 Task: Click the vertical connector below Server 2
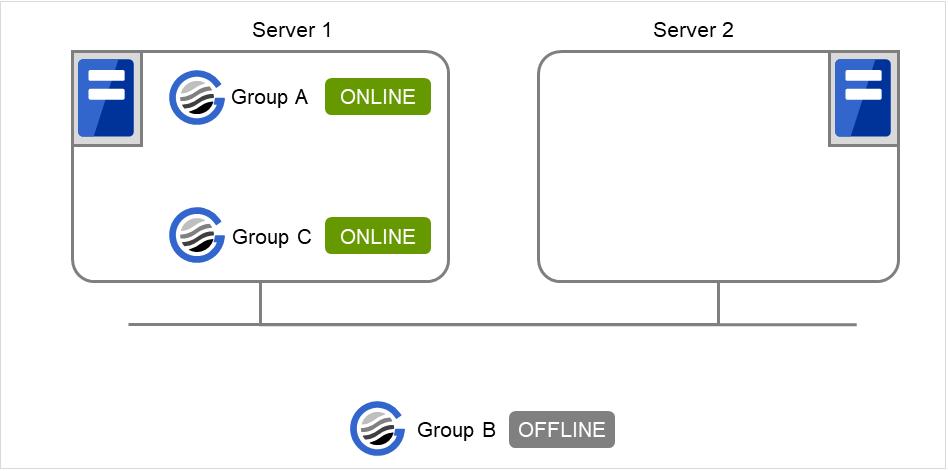coord(718,303)
